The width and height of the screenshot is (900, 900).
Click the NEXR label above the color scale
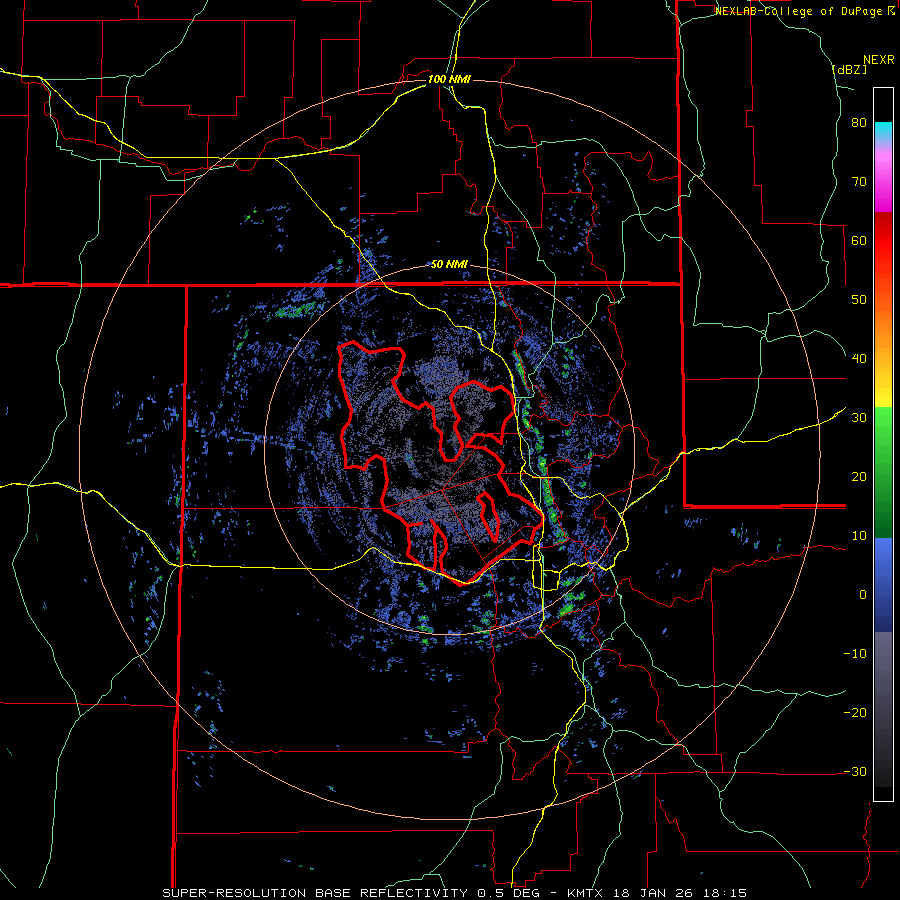[879, 60]
